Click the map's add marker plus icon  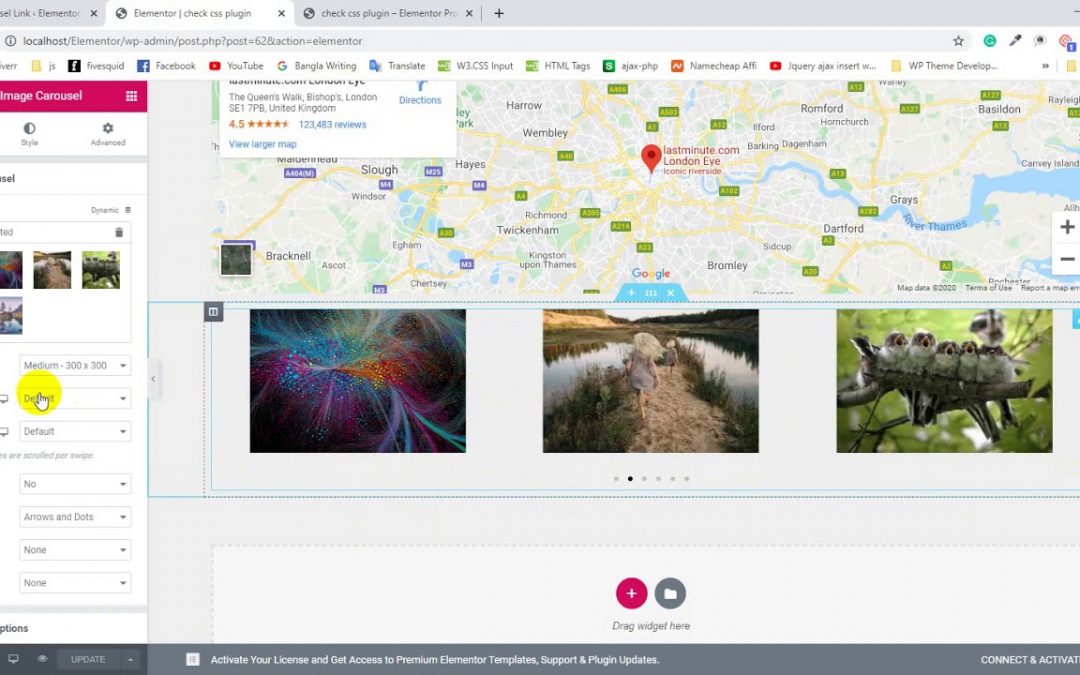pyautogui.click(x=630, y=293)
